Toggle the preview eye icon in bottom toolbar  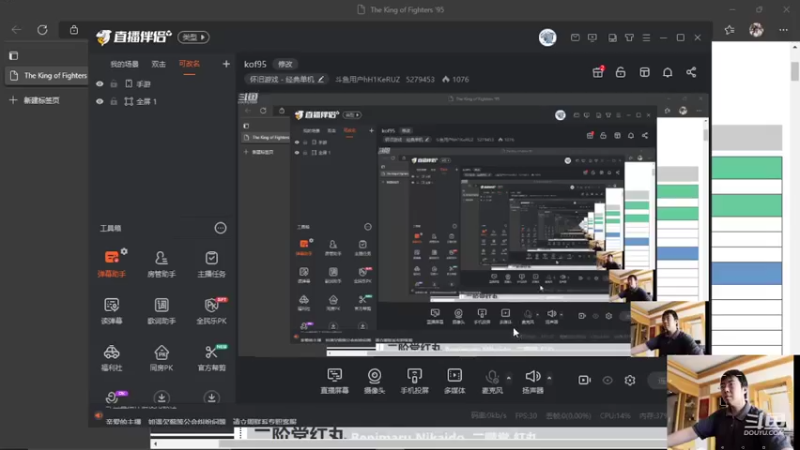pos(607,380)
